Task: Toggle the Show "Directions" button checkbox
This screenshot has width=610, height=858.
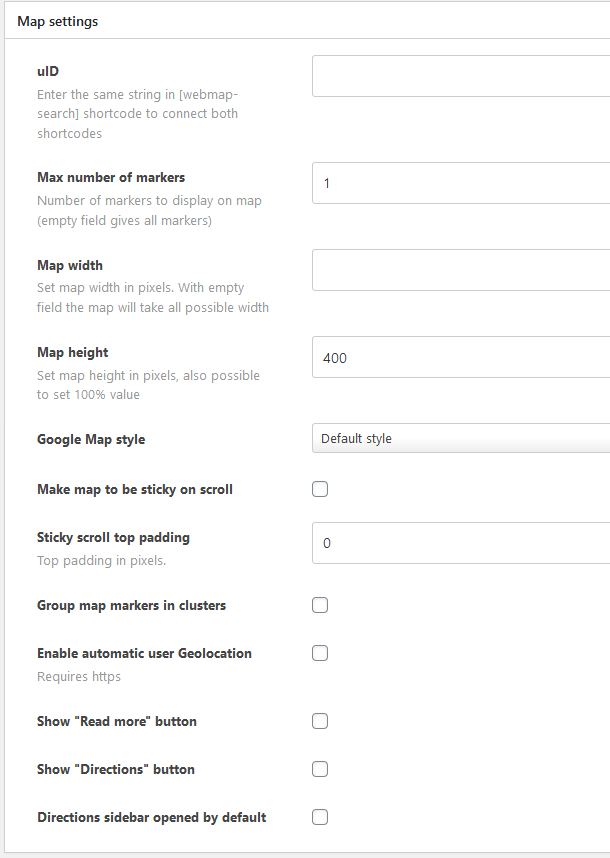Action: (320, 769)
